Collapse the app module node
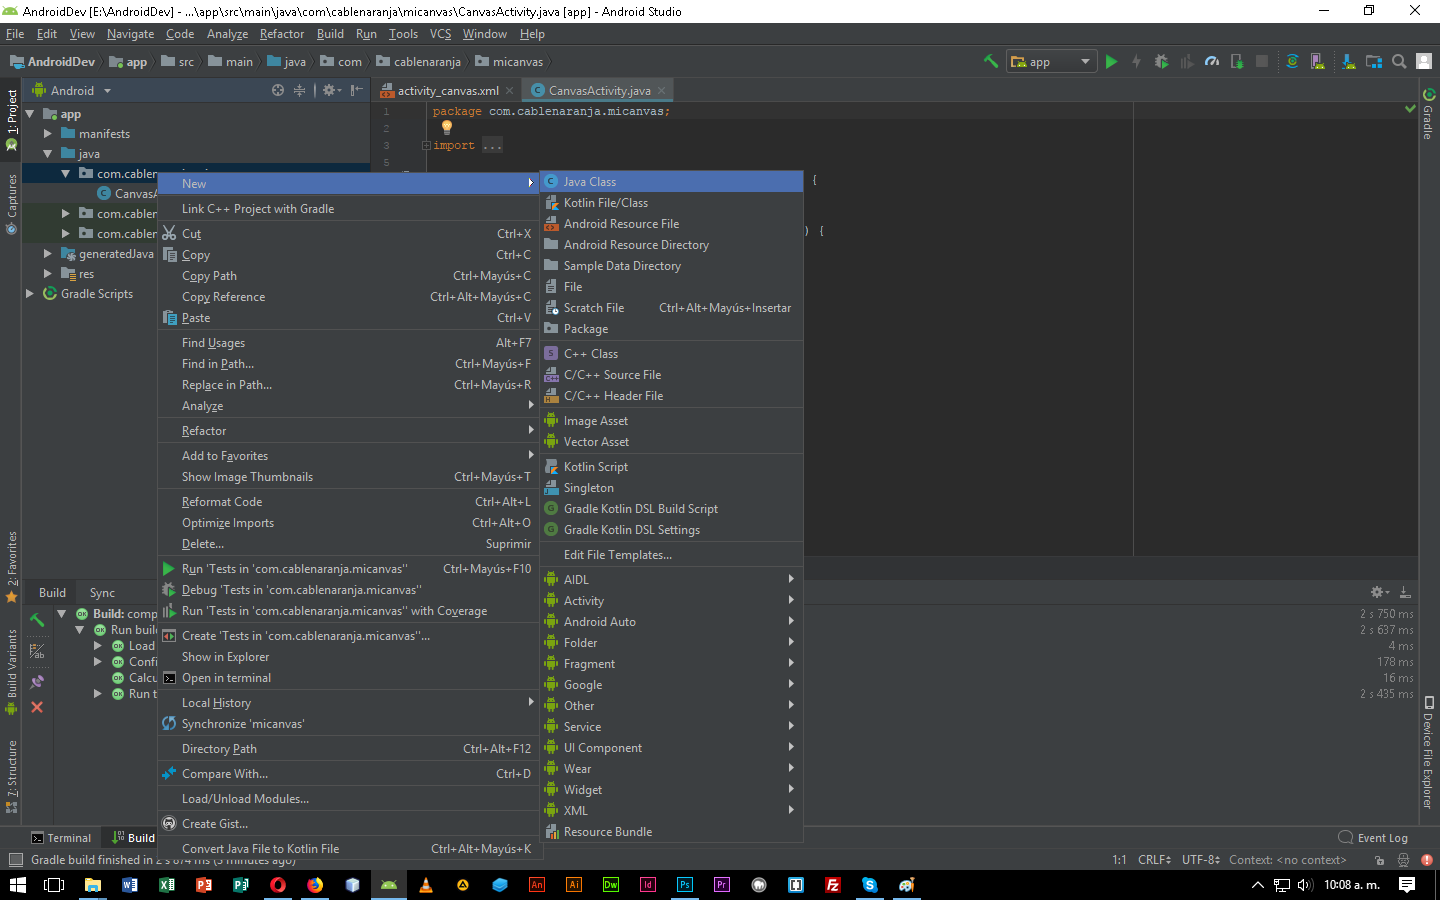The height and width of the screenshot is (900, 1440). [30, 114]
